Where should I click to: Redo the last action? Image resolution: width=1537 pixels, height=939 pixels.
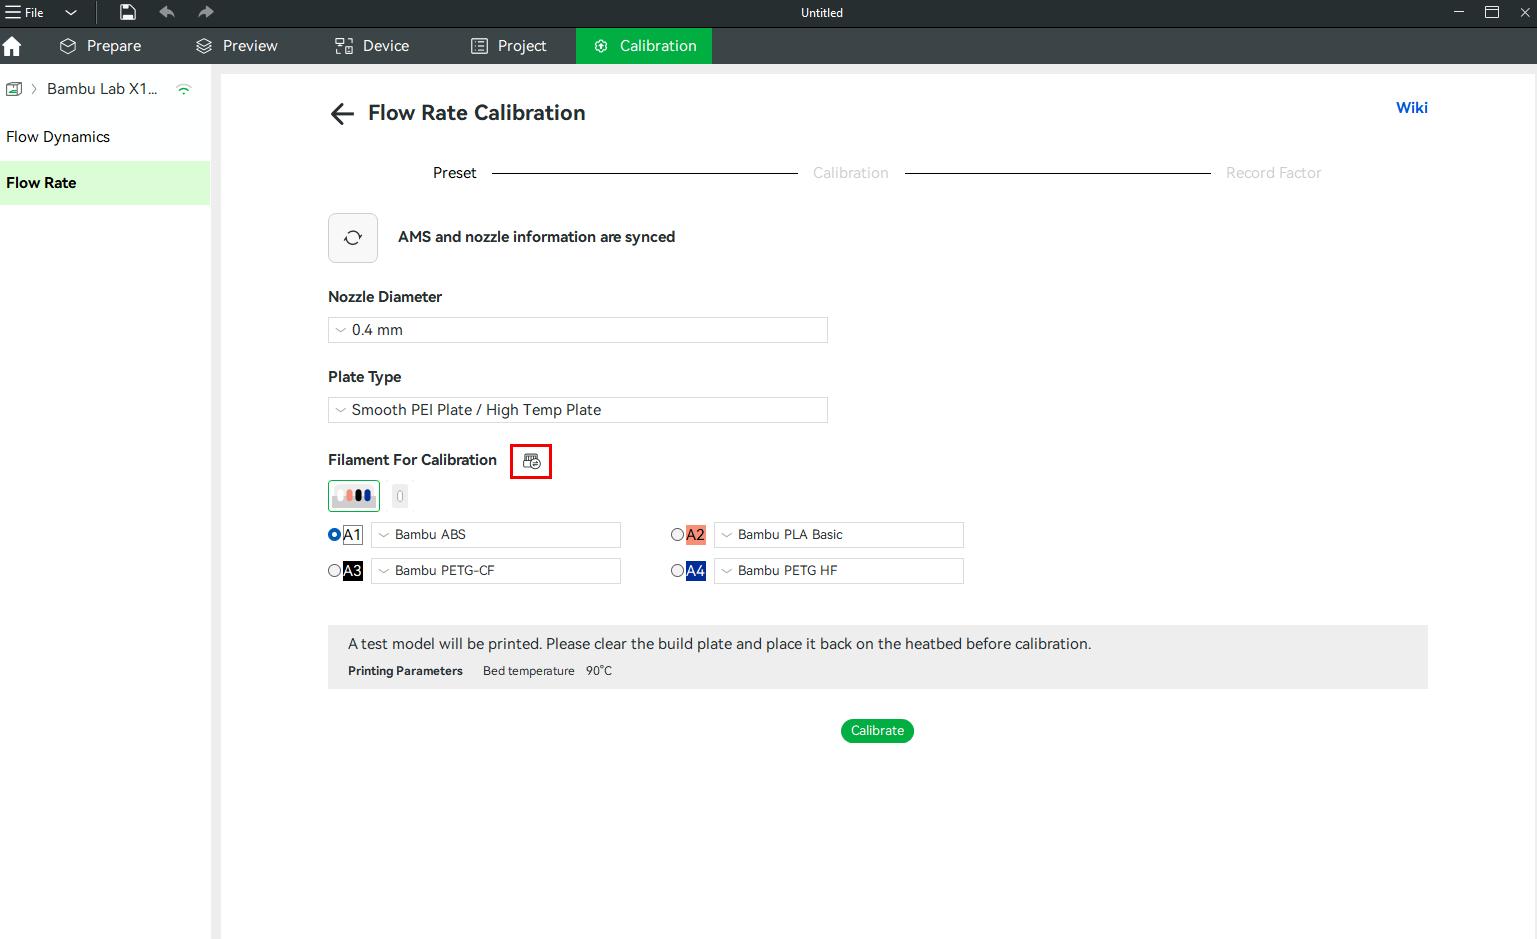[x=206, y=12]
